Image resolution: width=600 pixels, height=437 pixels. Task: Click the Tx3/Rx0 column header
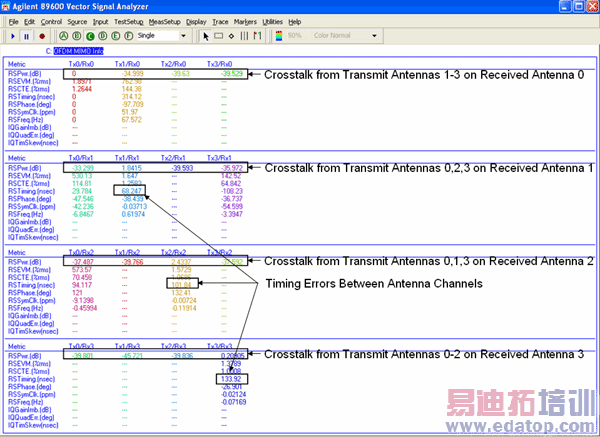point(220,64)
